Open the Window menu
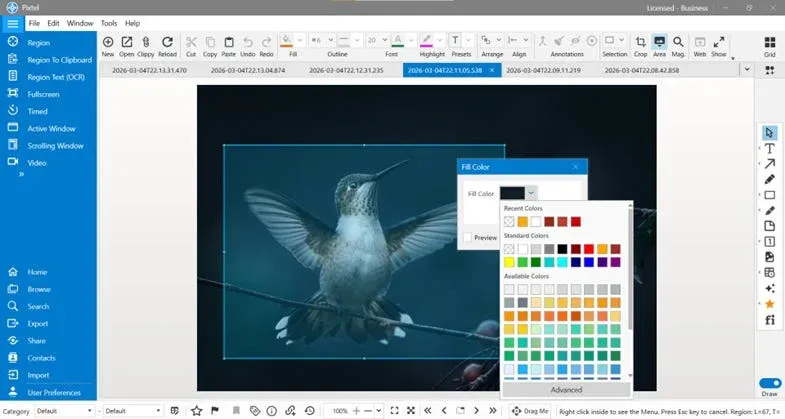 [80, 23]
